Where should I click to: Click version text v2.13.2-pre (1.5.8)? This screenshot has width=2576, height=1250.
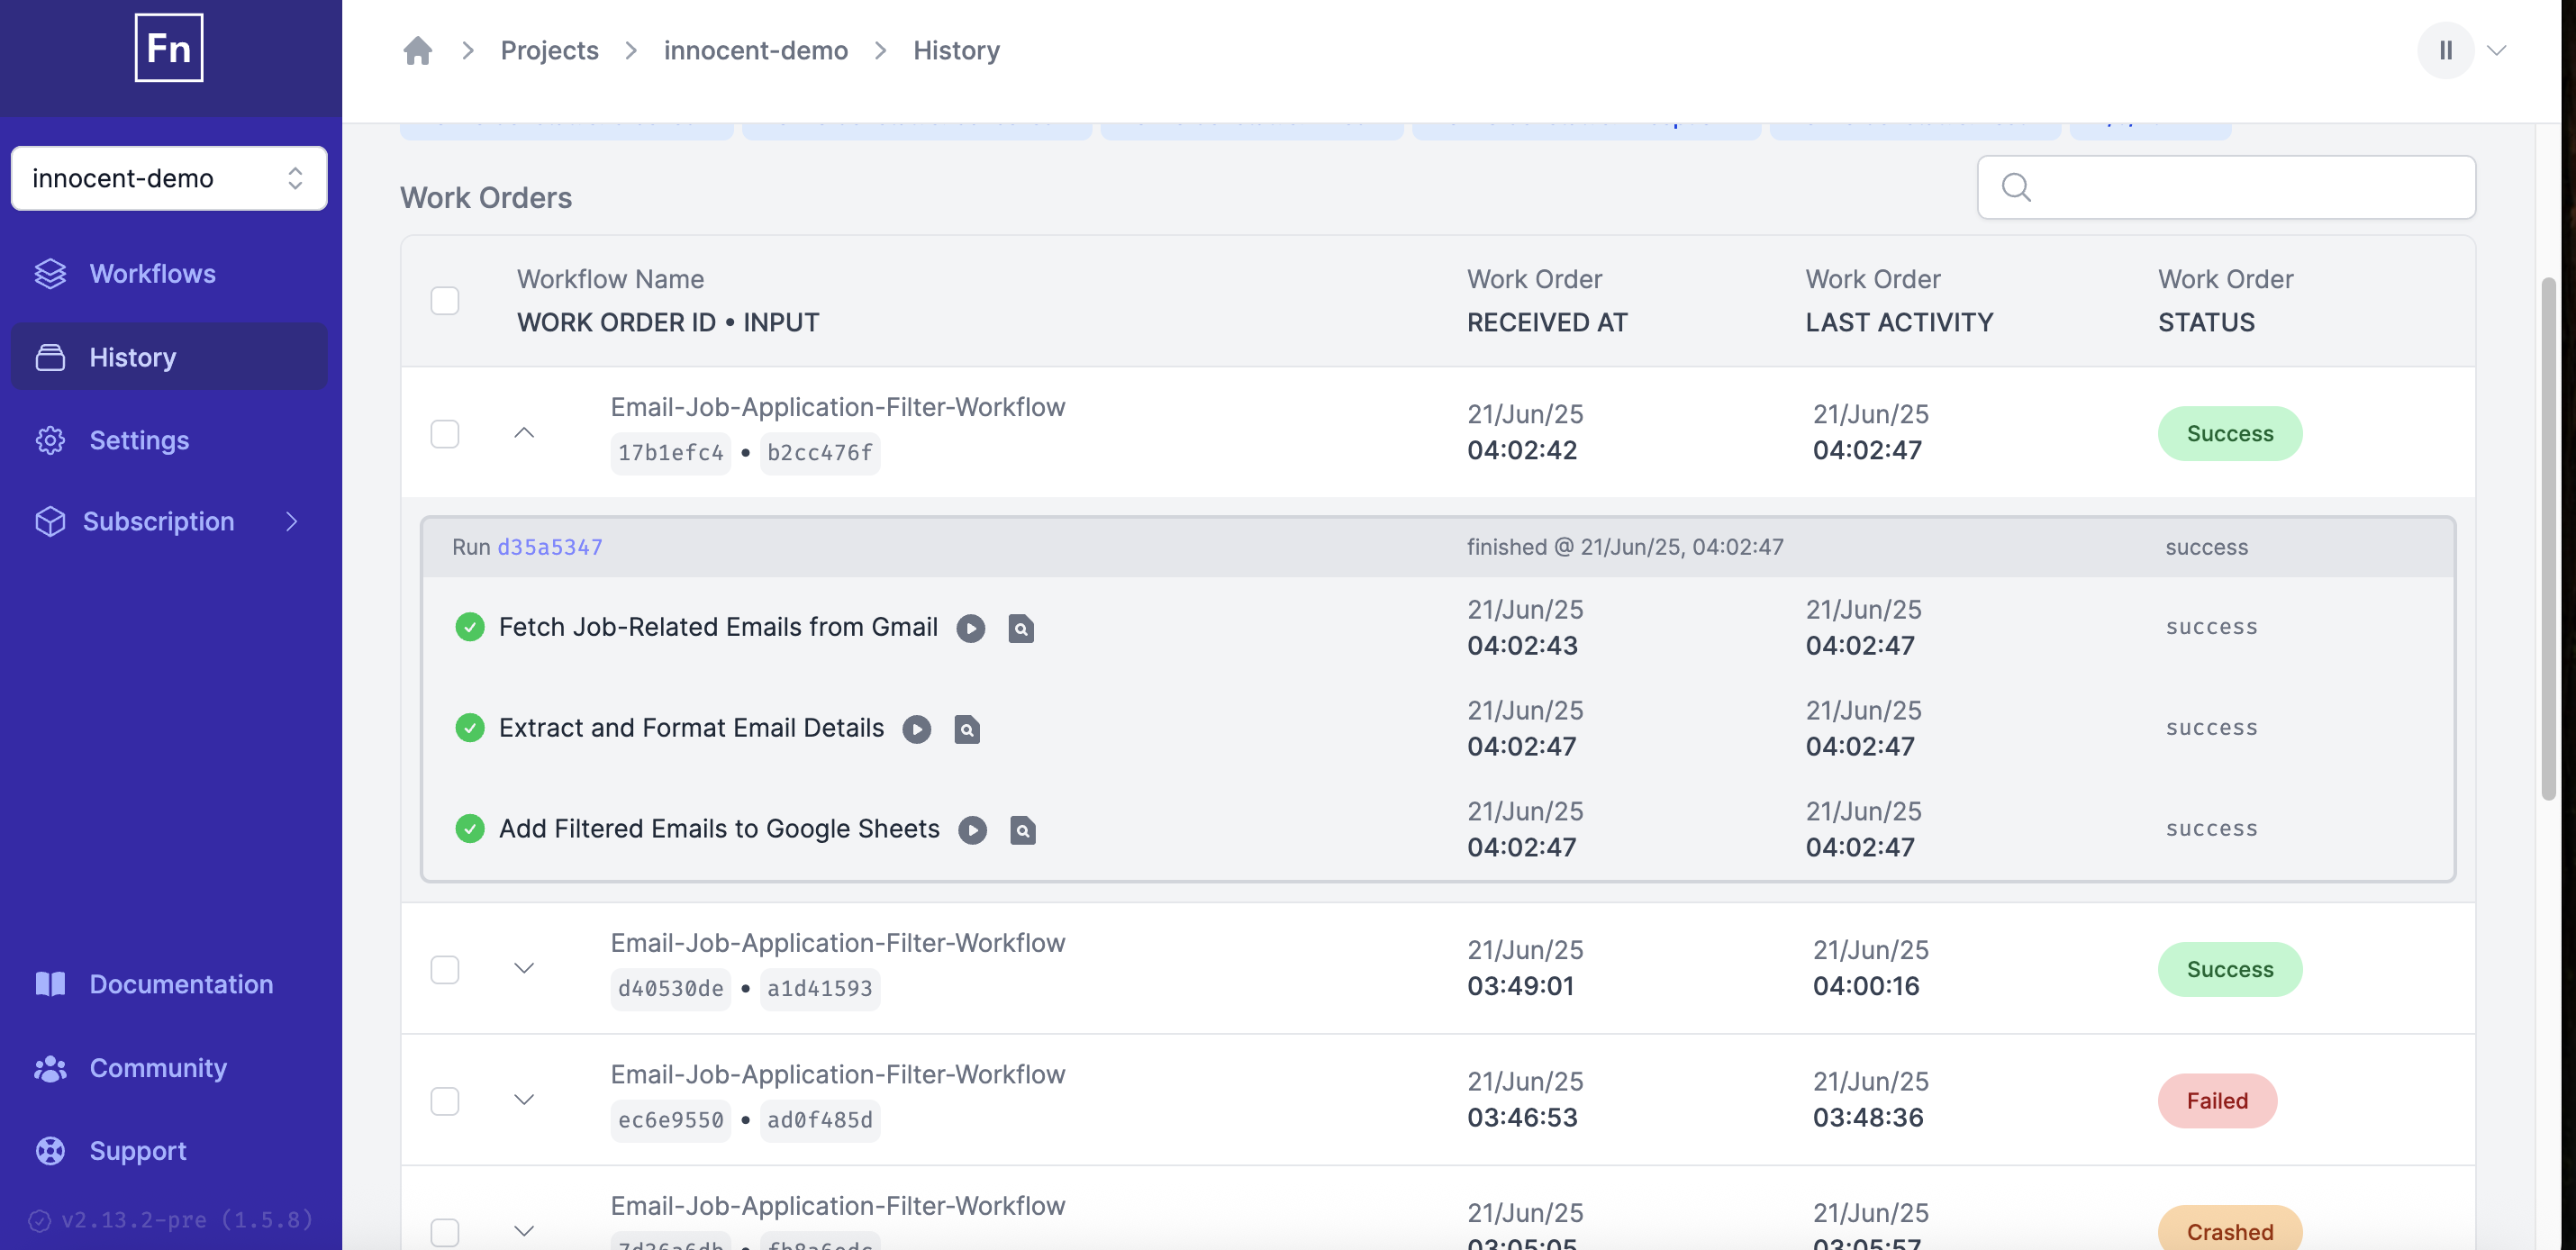[187, 1220]
